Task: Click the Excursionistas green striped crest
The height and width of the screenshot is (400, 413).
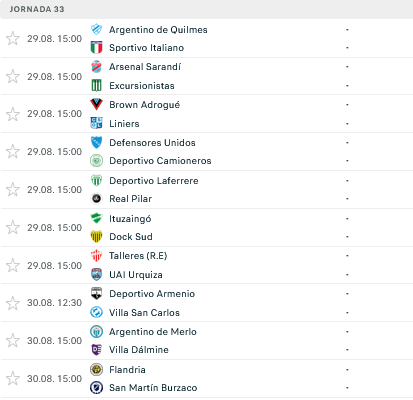Action: tap(96, 85)
